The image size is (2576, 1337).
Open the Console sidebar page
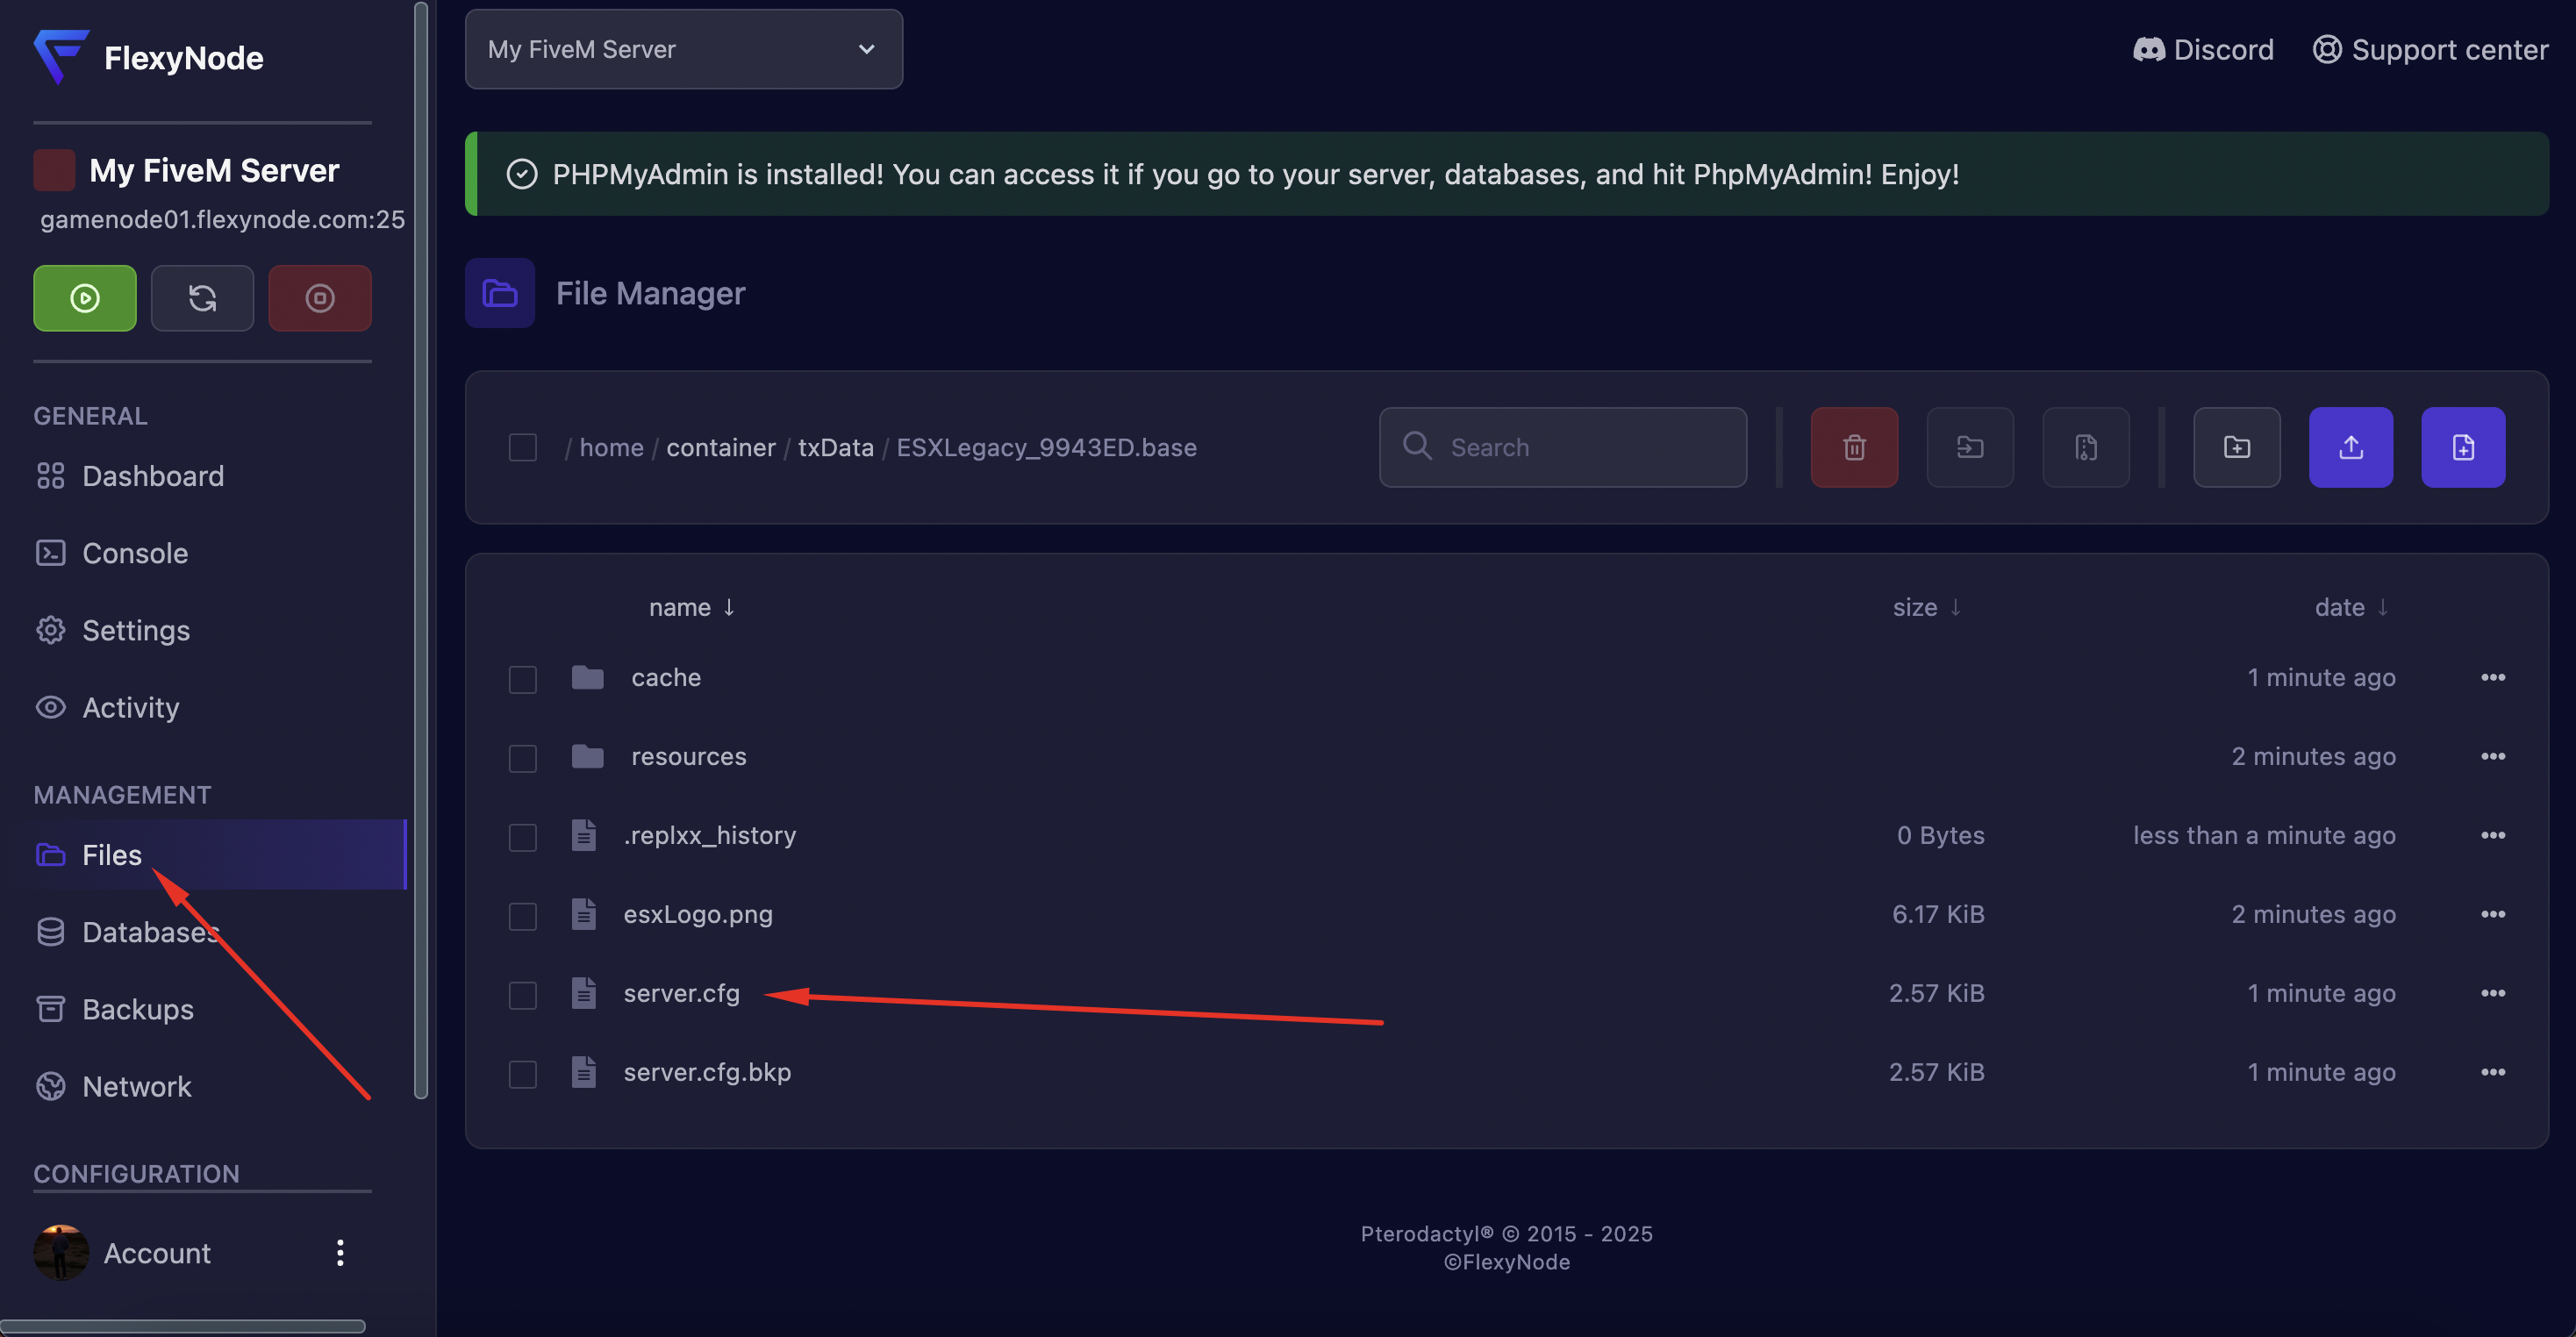click(x=134, y=553)
